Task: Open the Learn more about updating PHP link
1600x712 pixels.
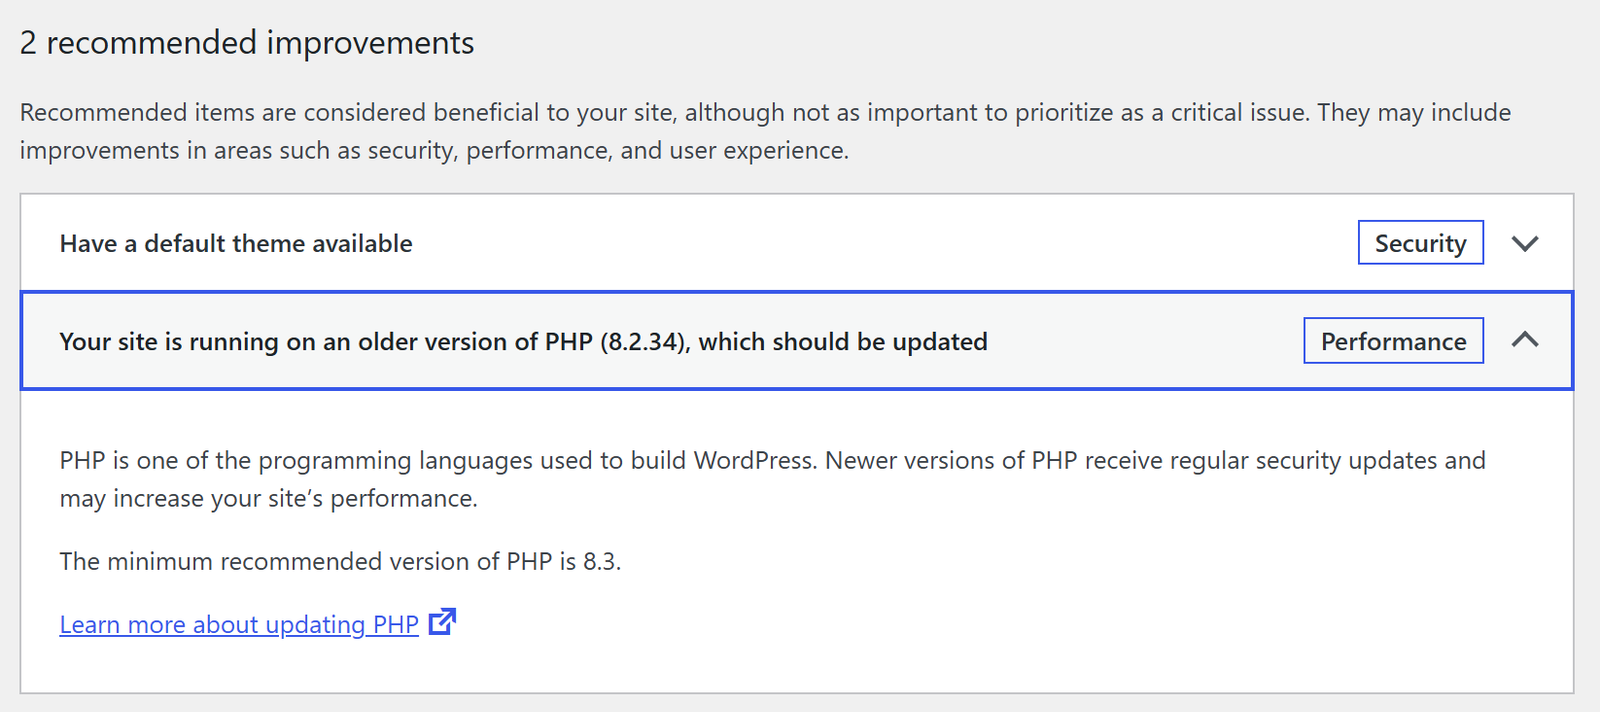Action: [239, 624]
